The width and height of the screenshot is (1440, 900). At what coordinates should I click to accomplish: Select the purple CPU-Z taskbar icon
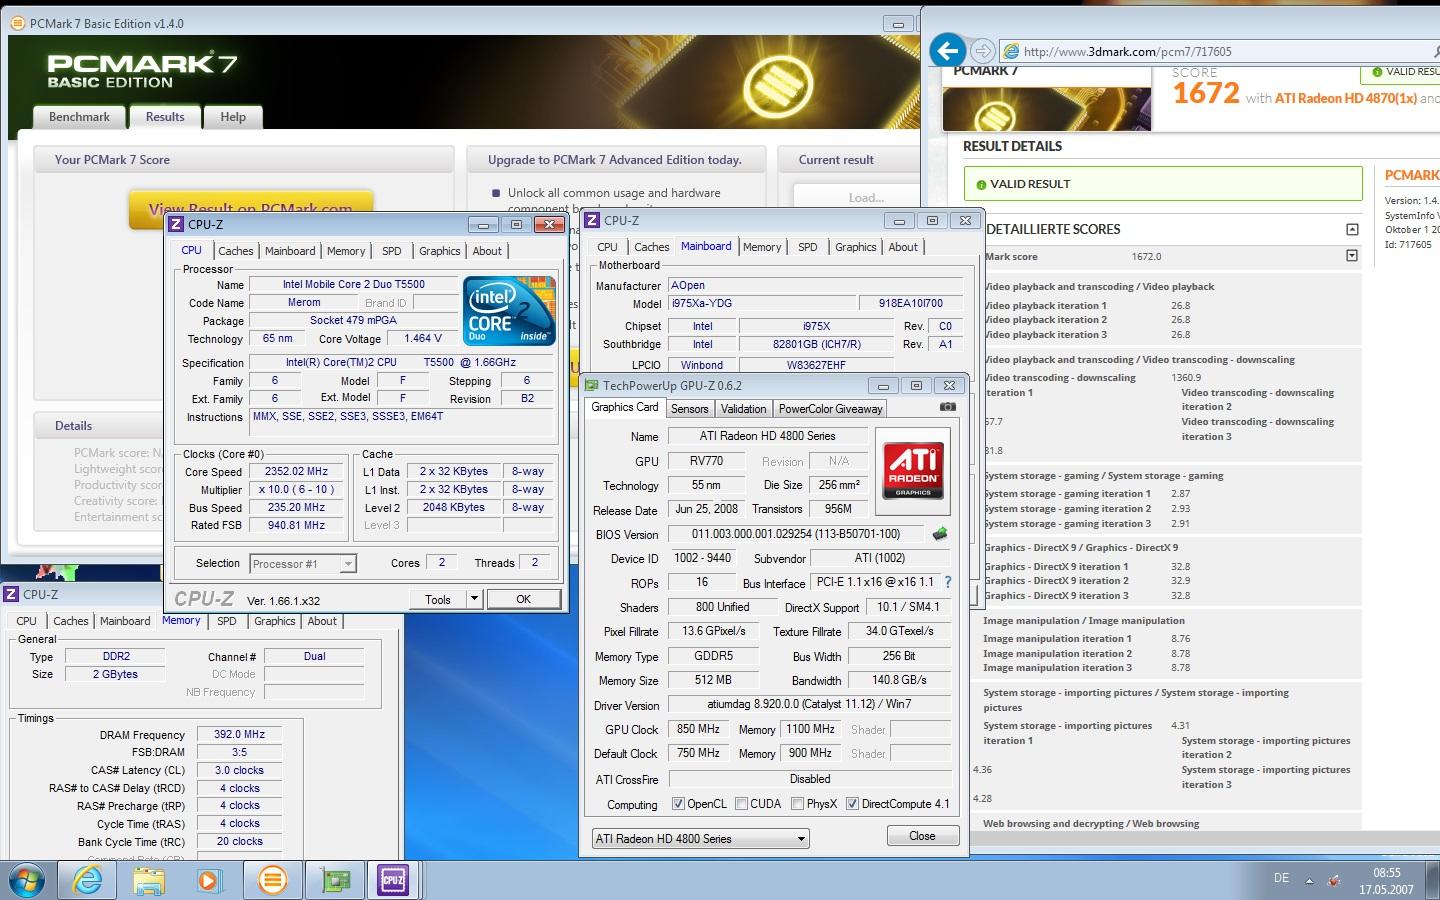(393, 880)
